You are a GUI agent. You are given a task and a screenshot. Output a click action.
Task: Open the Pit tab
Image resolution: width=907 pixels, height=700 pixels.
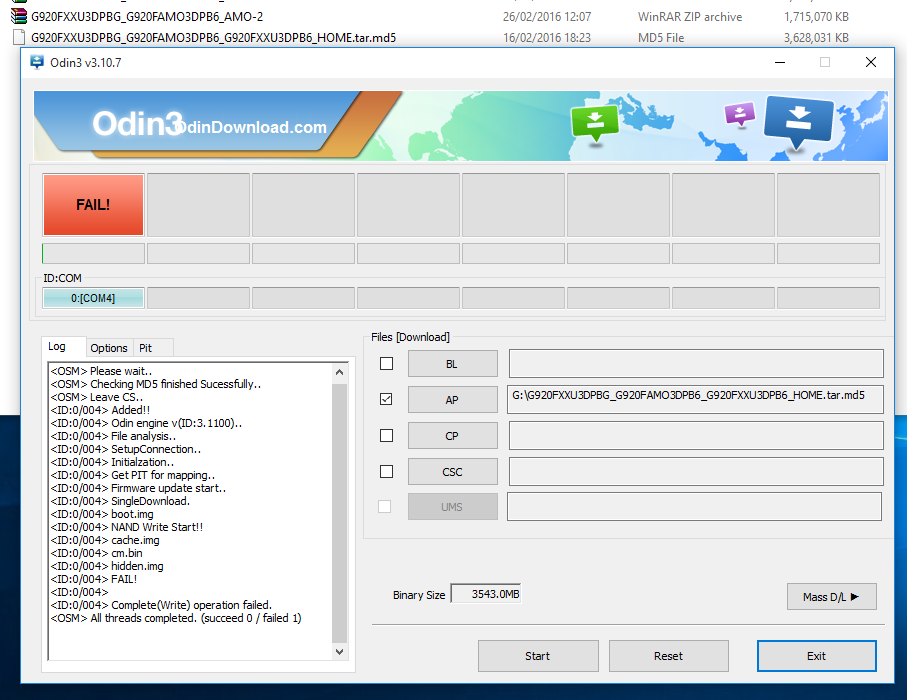[146, 348]
